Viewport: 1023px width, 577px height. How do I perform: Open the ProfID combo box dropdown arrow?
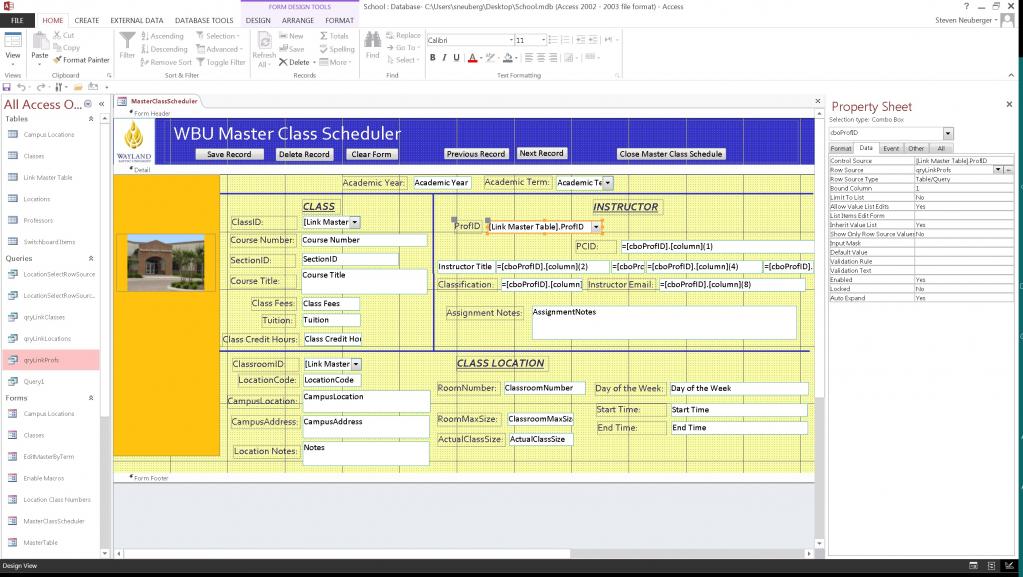tap(596, 227)
